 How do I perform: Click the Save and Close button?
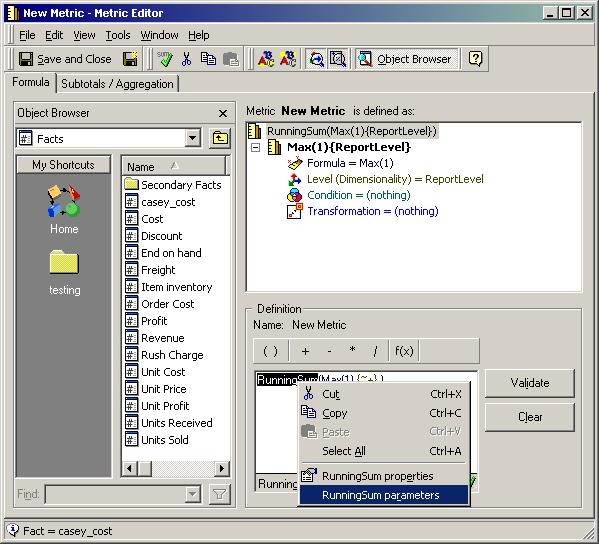(x=65, y=59)
